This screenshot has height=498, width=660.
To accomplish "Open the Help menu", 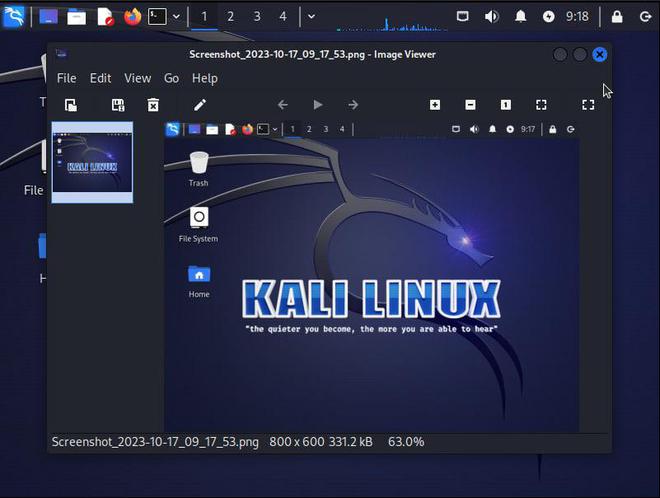I will 205,78.
